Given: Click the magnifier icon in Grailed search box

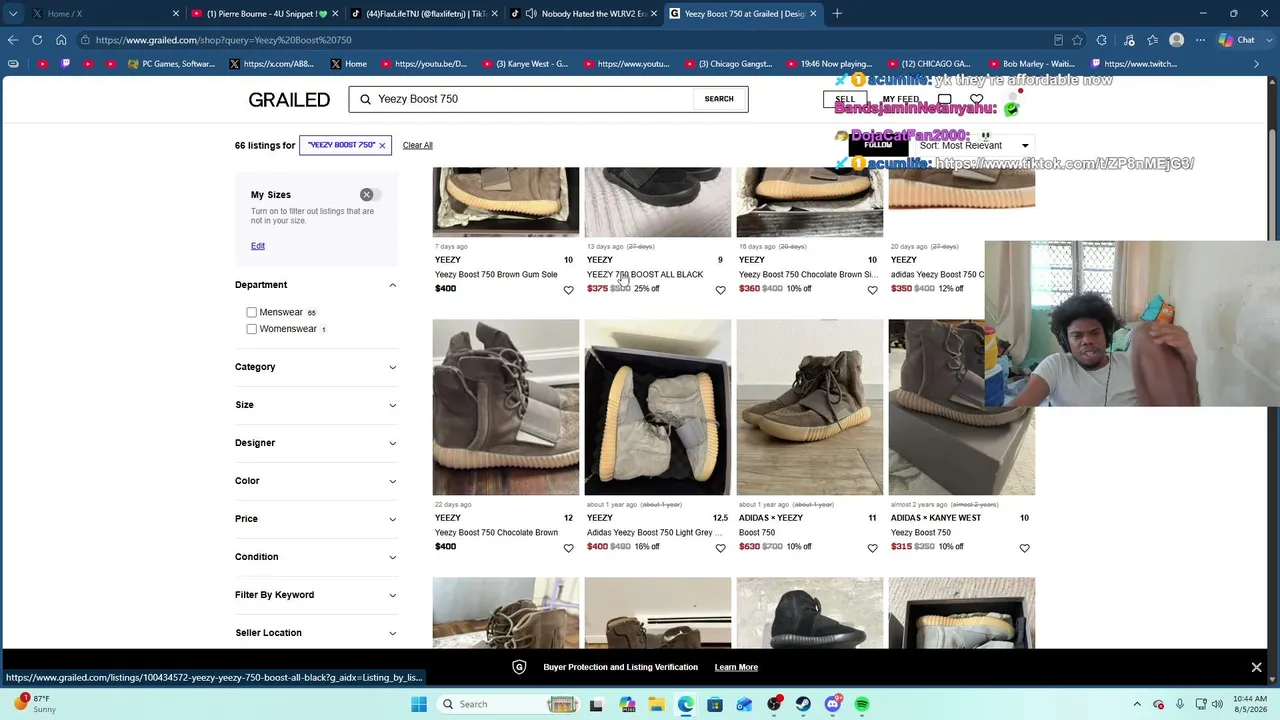Looking at the screenshot, I should tap(365, 99).
